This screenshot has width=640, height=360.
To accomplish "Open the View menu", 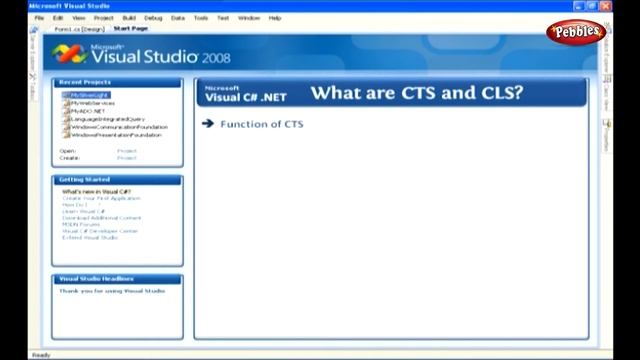I will point(79,18).
